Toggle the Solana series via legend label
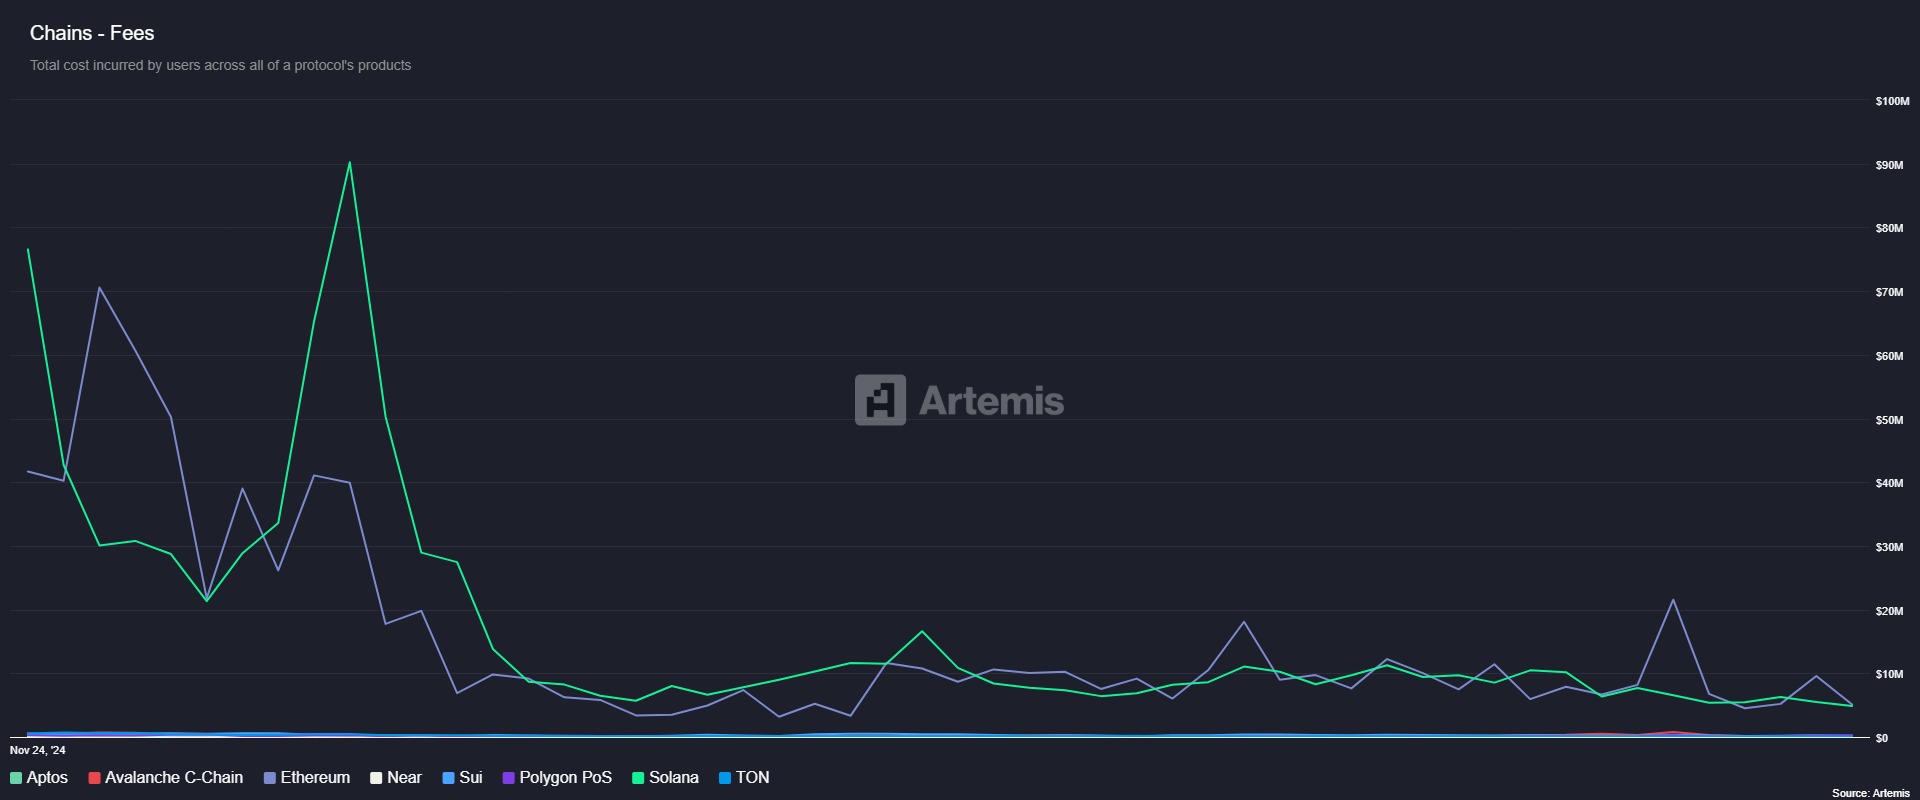 pos(673,778)
